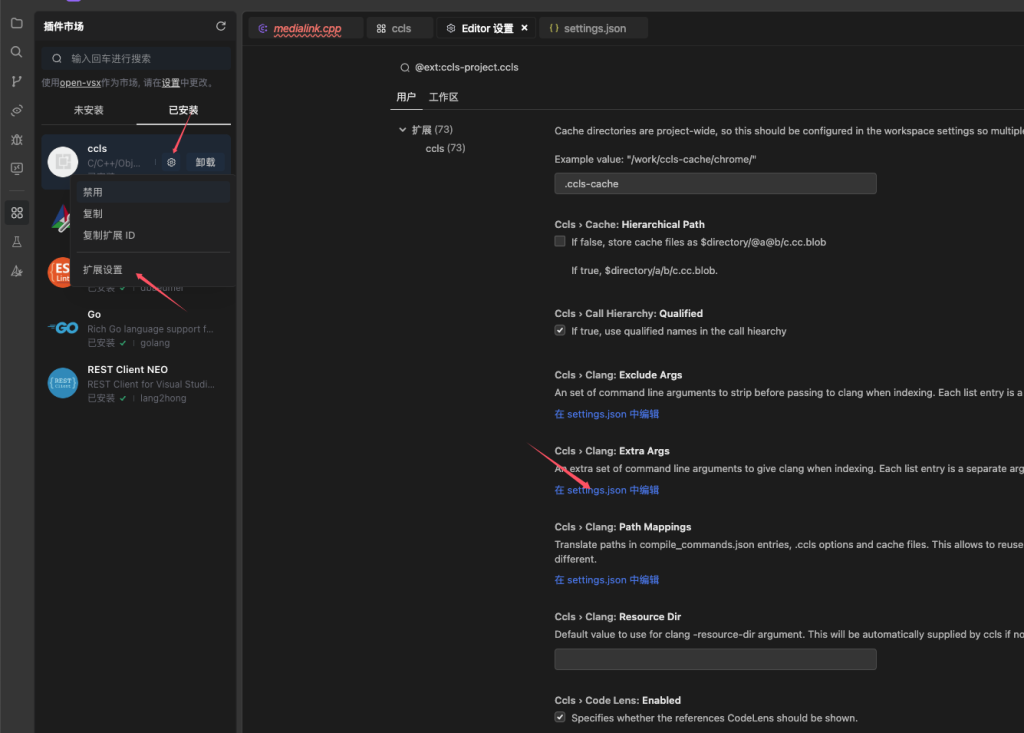Edit Extra Args in settings.json link
Image resolution: width=1024 pixels, height=733 pixels.
(x=607, y=490)
